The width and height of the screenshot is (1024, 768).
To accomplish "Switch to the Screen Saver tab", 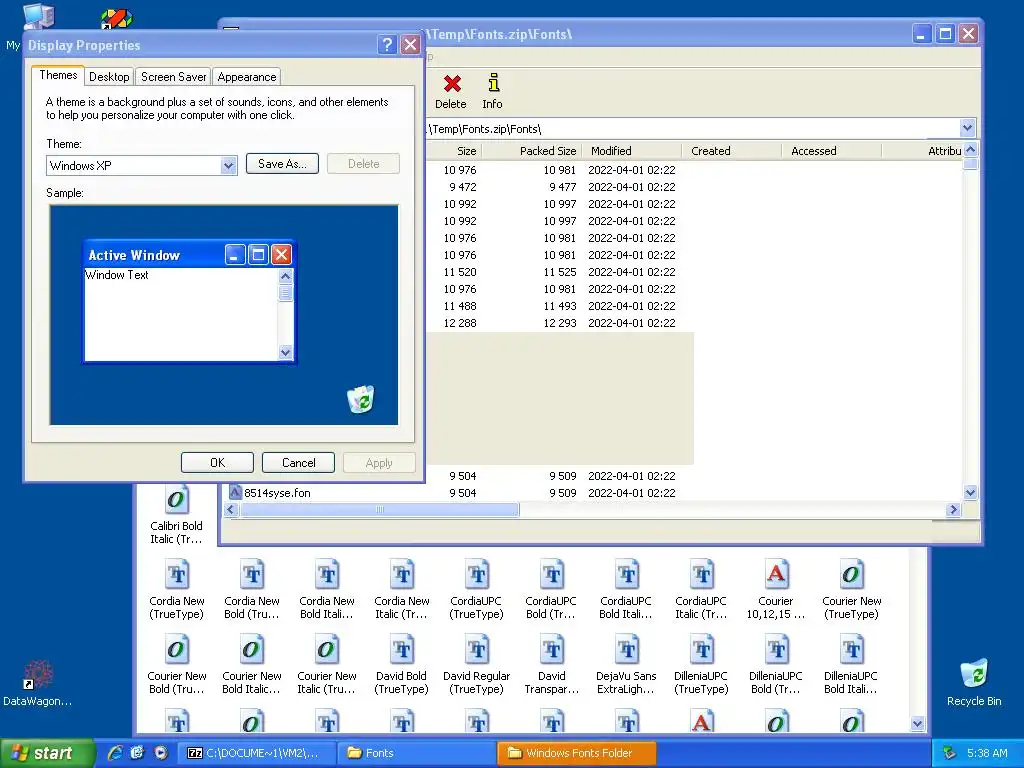I will tap(174, 77).
